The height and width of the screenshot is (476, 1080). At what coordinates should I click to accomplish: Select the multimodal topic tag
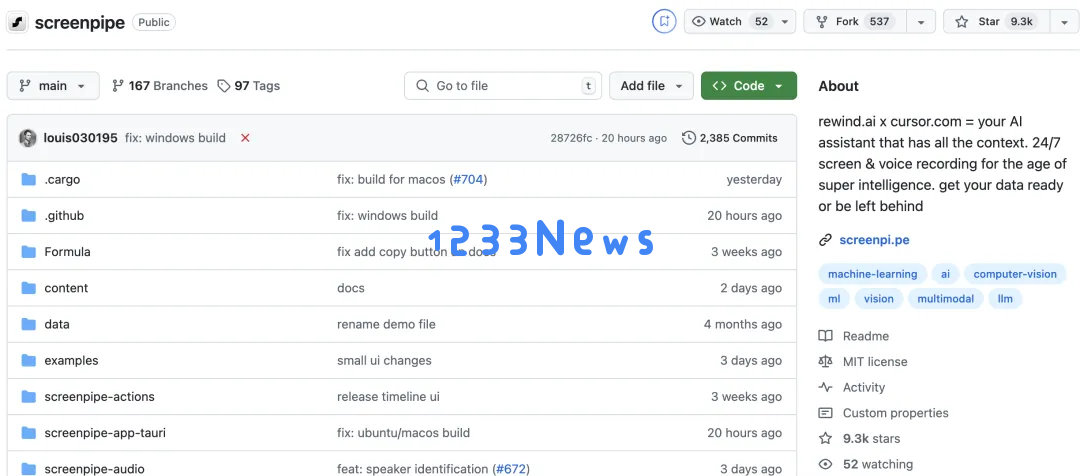(945, 299)
